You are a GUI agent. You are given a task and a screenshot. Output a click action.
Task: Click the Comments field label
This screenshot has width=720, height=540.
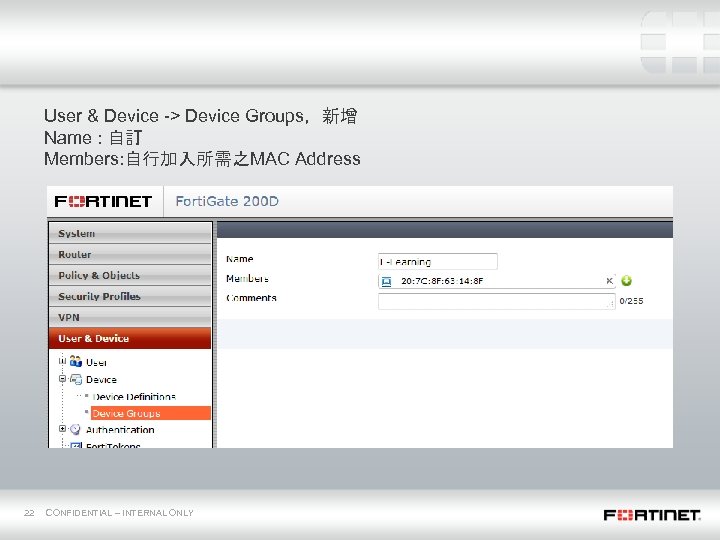(x=251, y=298)
